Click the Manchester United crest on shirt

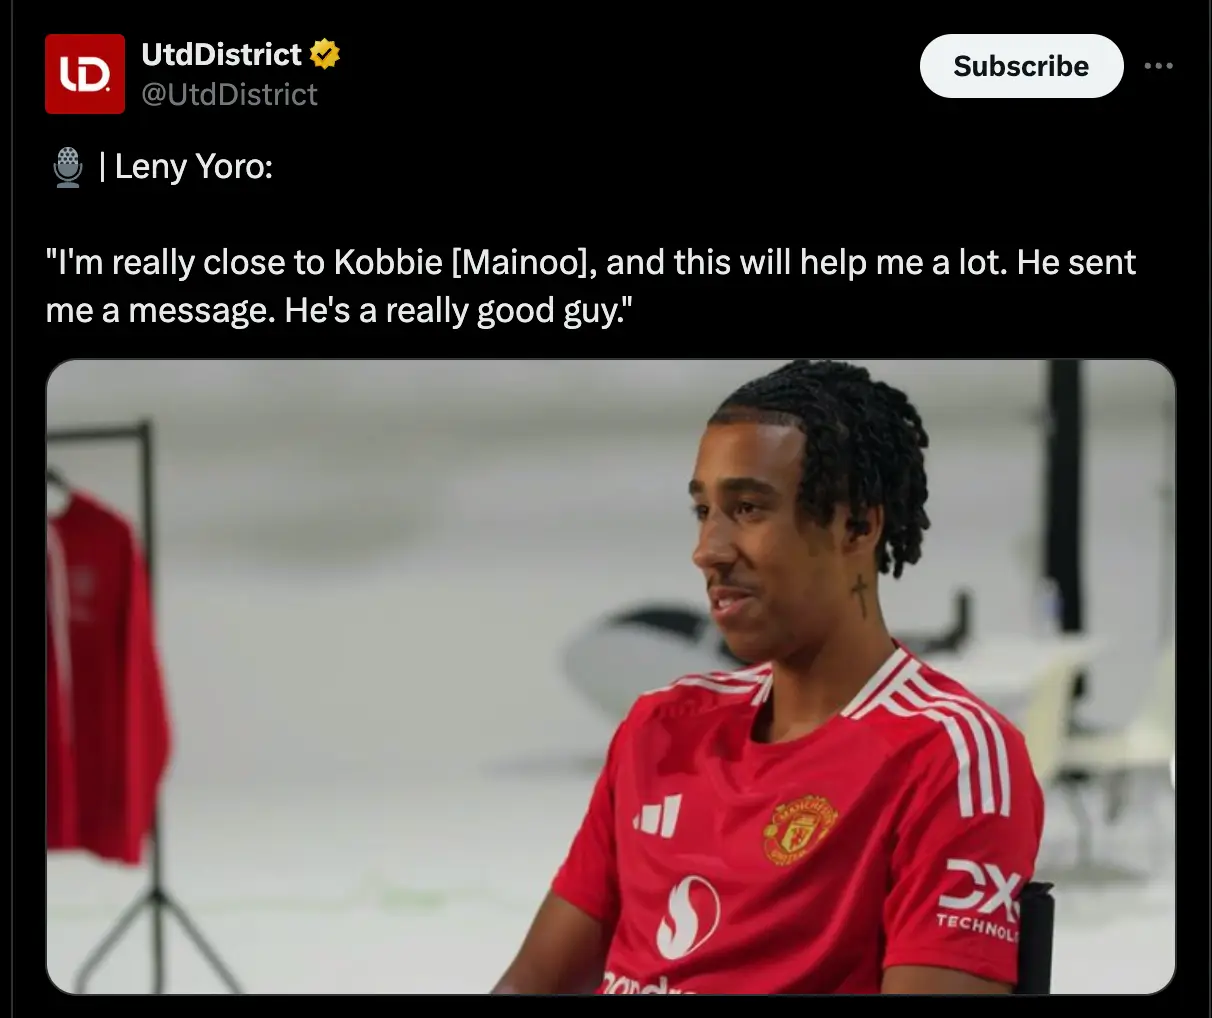pos(799,829)
